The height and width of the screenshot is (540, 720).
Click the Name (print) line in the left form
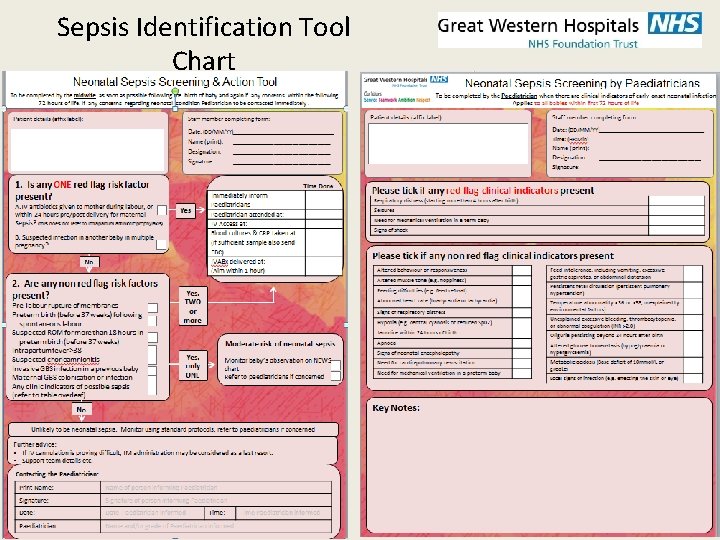(x=283, y=142)
